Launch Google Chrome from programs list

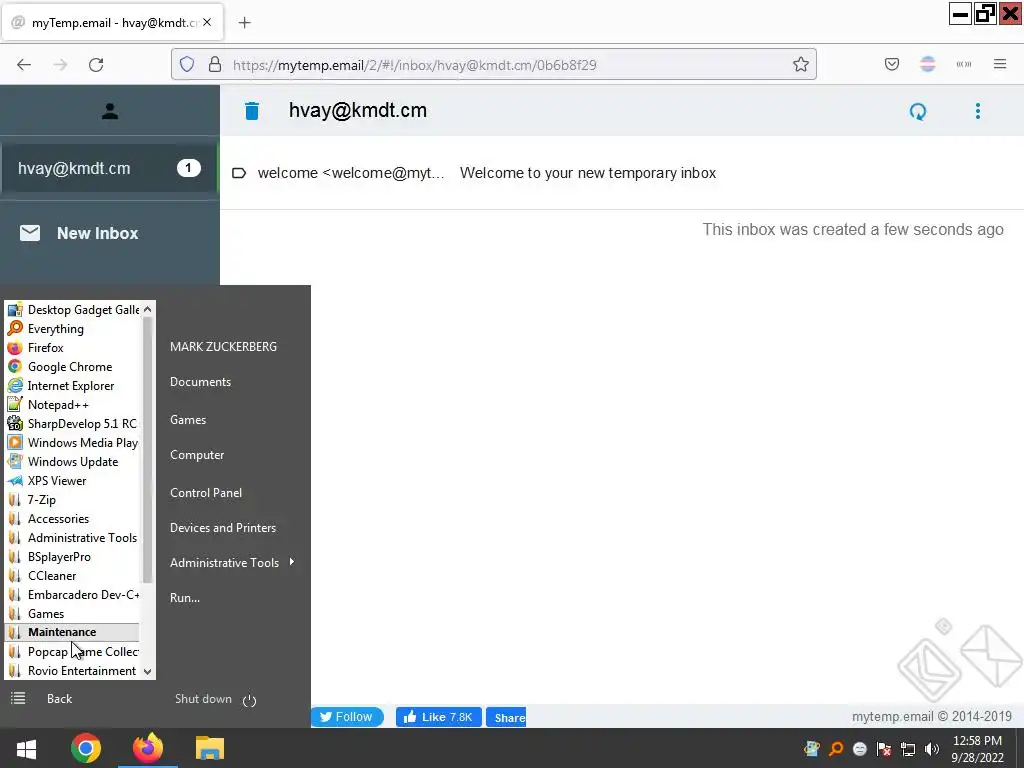(x=72, y=366)
